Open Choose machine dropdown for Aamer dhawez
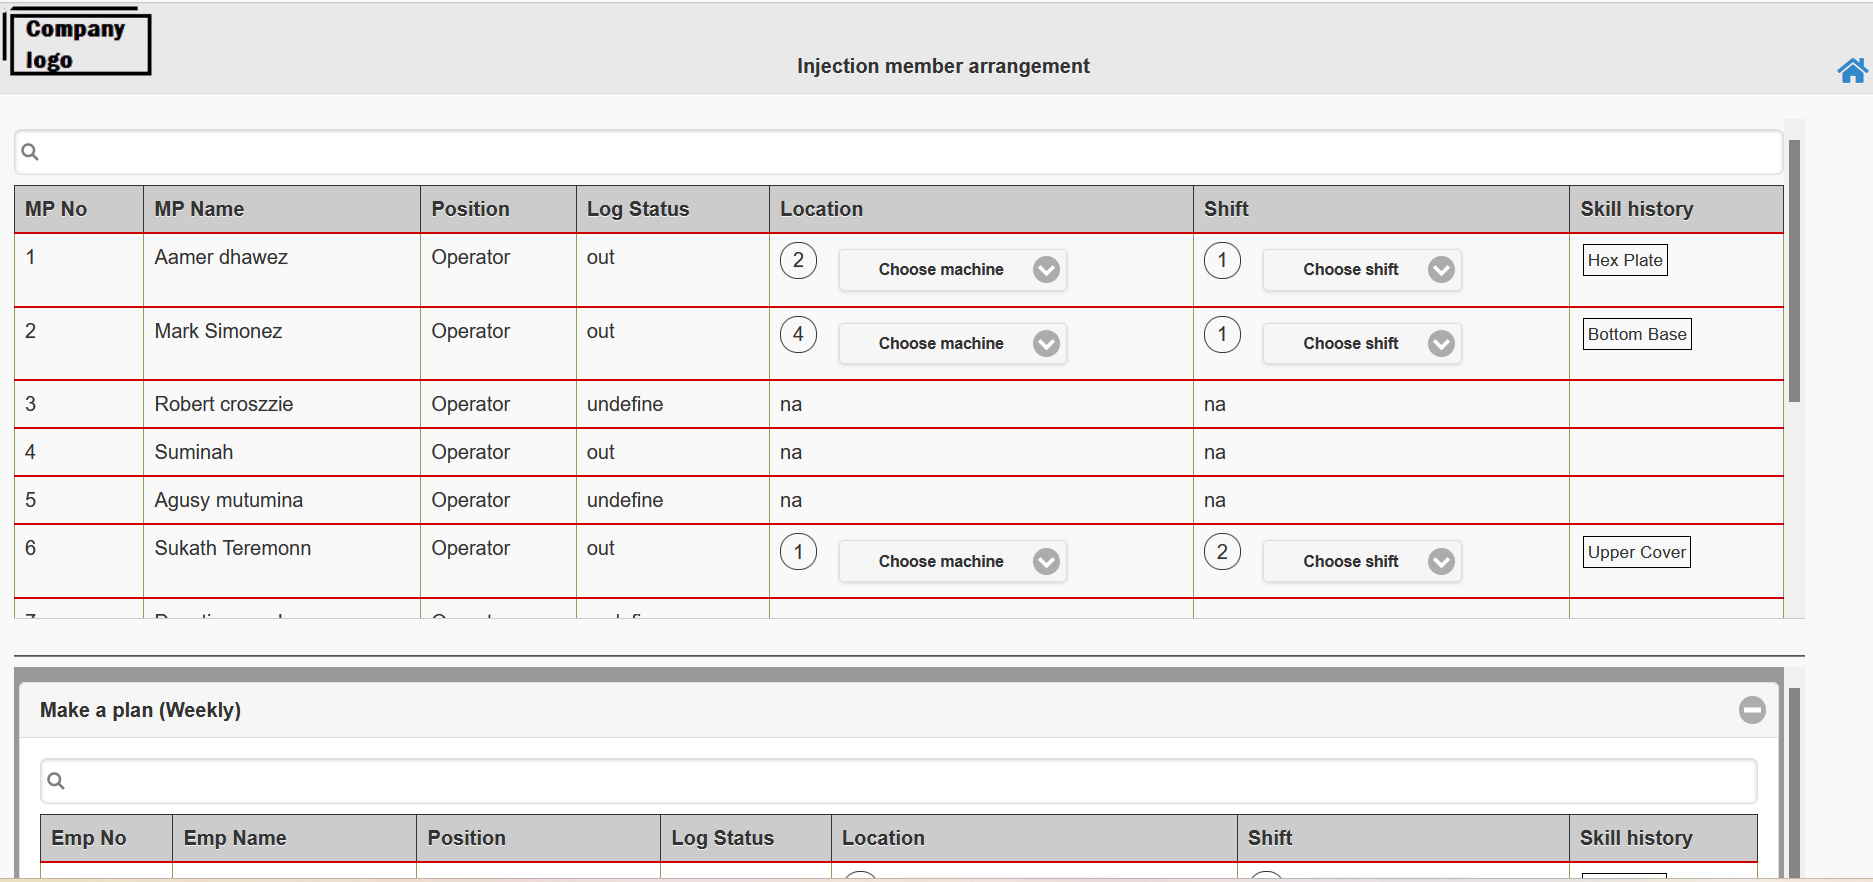 point(952,270)
